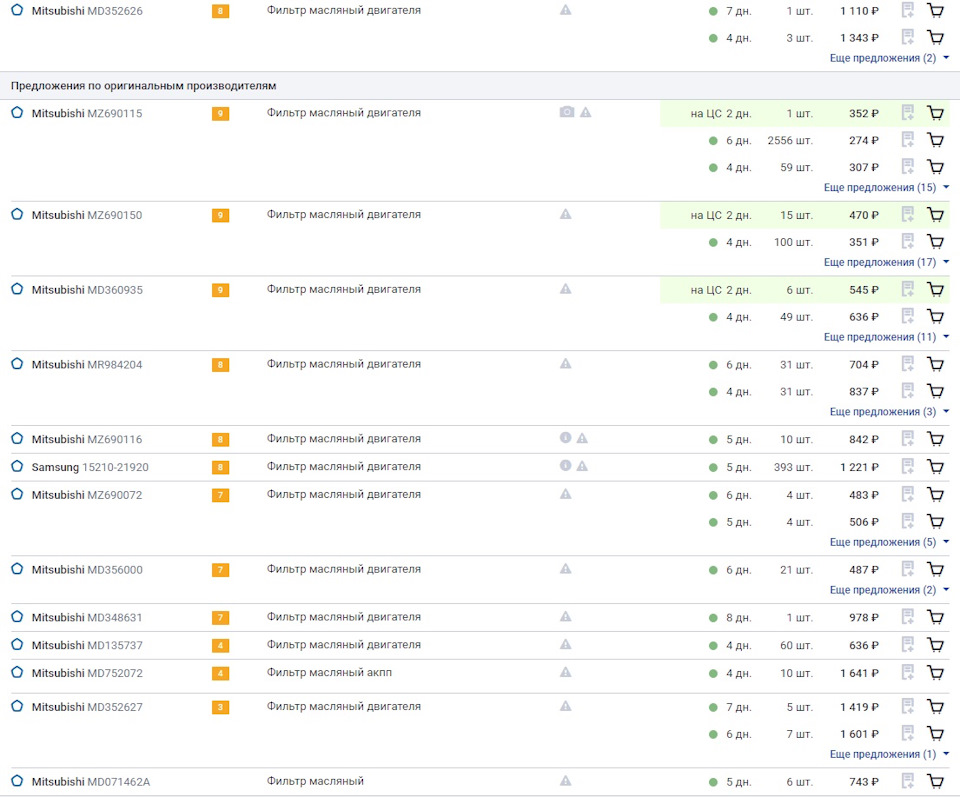
Task: Expand 'Еще предложения (2)' under MD352626
Action: point(889,58)
